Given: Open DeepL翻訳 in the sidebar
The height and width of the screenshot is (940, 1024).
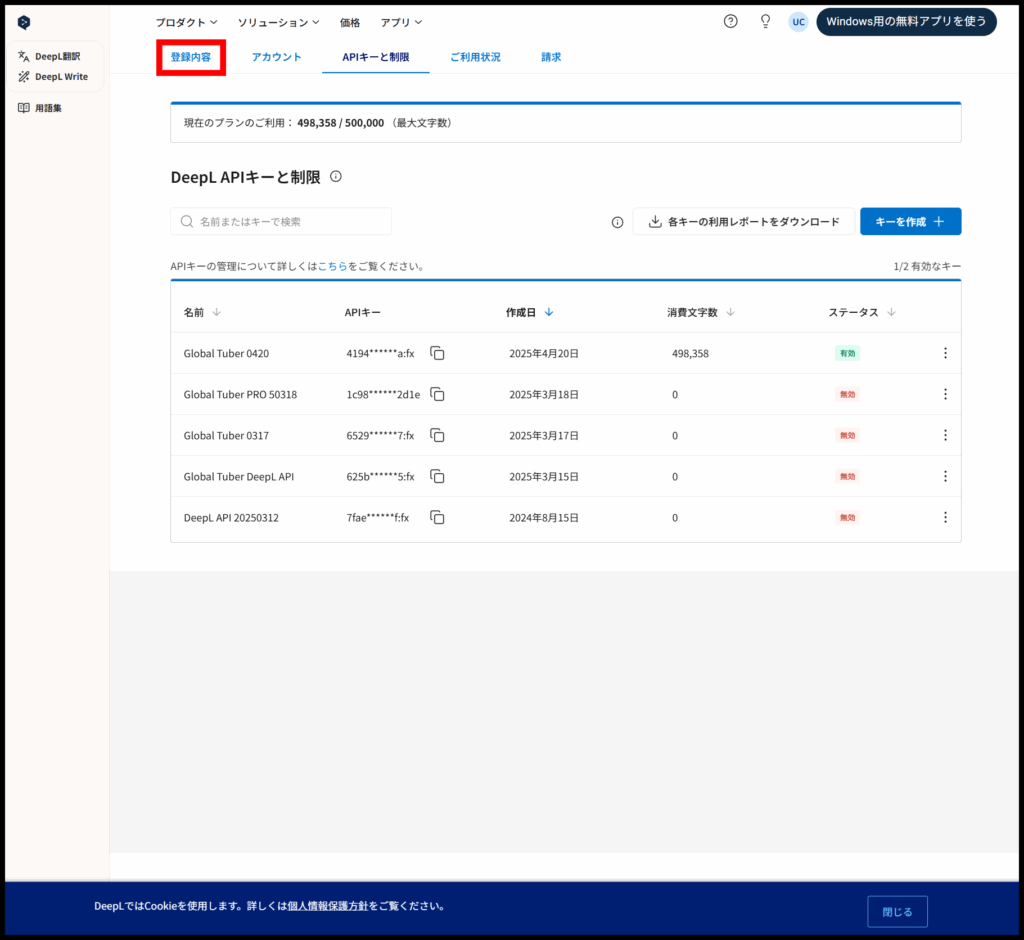Looking at the screenshot, I should [50, 56].
